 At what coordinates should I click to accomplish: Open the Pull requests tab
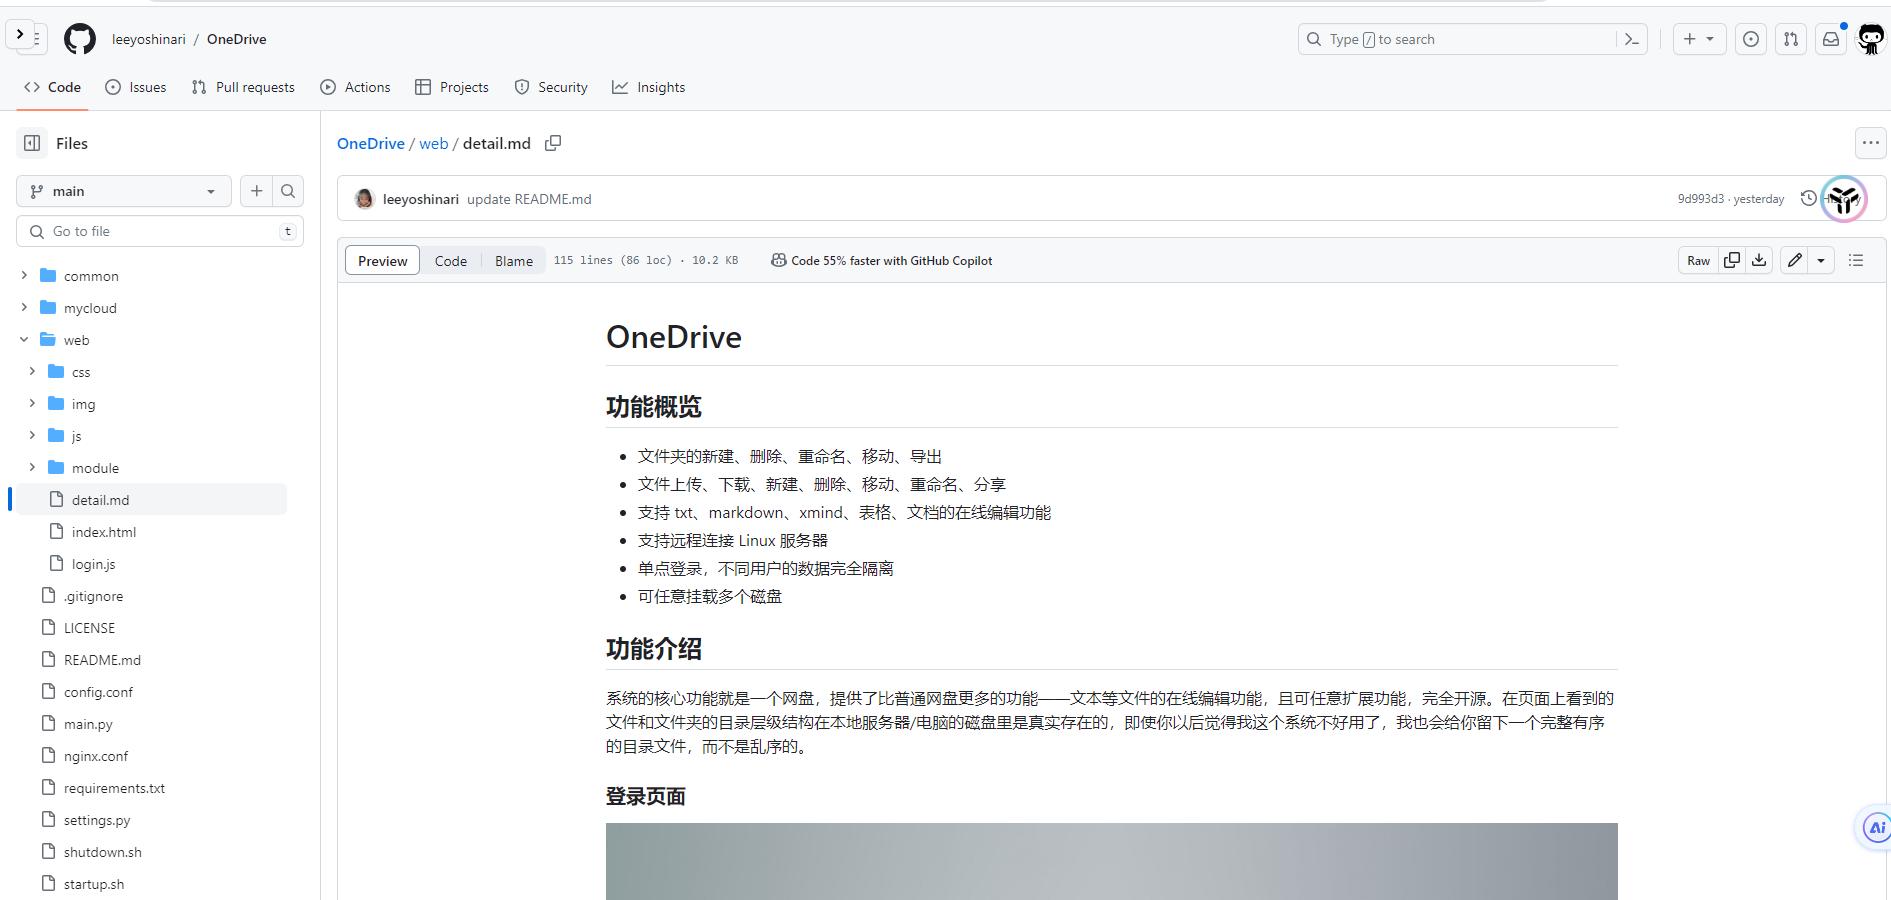click(x=243, y=87)
